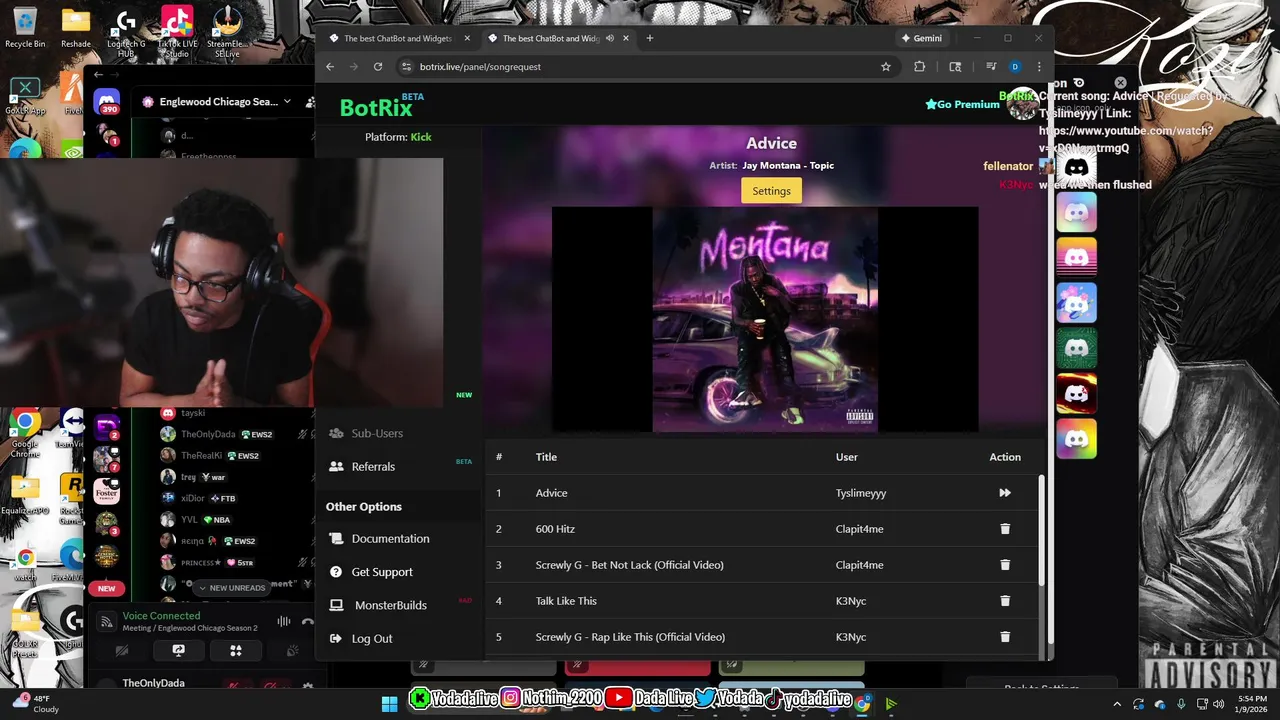This screenshot has height=720, width=1280.
Task: Click Go Premium link
Action: click(962, 104)
